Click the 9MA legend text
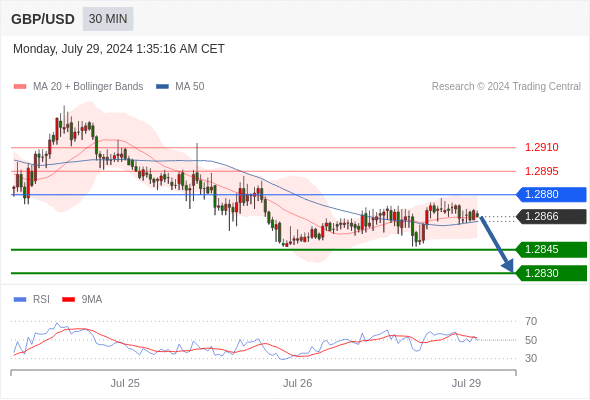The height and width of the screenshot is (400, 590). pos(92,300)
